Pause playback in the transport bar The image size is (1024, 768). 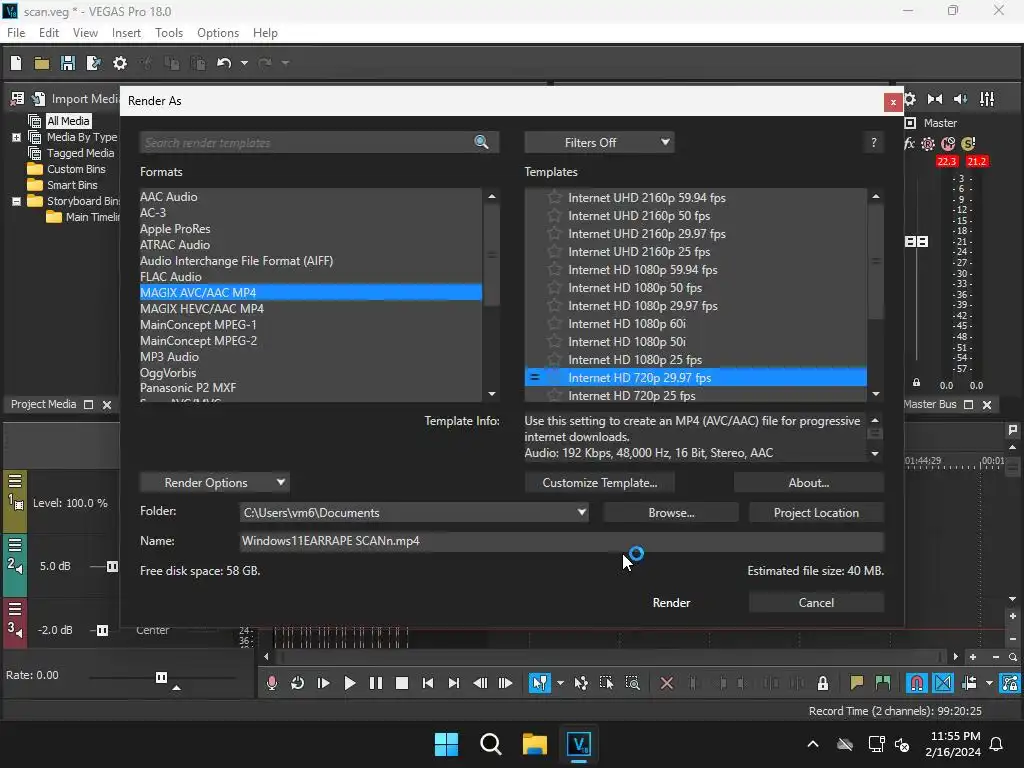pyautogui.click(x=376, y=683)
